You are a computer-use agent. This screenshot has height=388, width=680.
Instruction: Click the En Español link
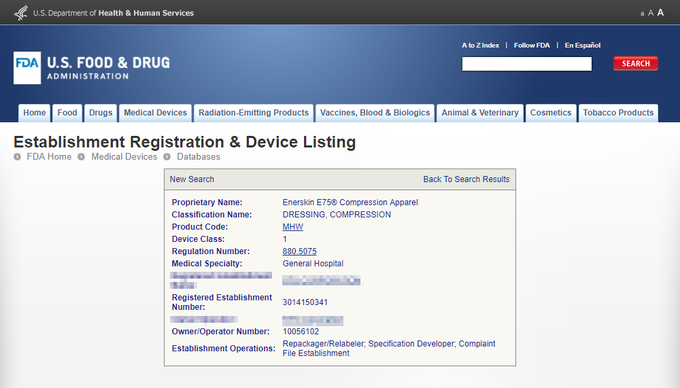(582, 46)
